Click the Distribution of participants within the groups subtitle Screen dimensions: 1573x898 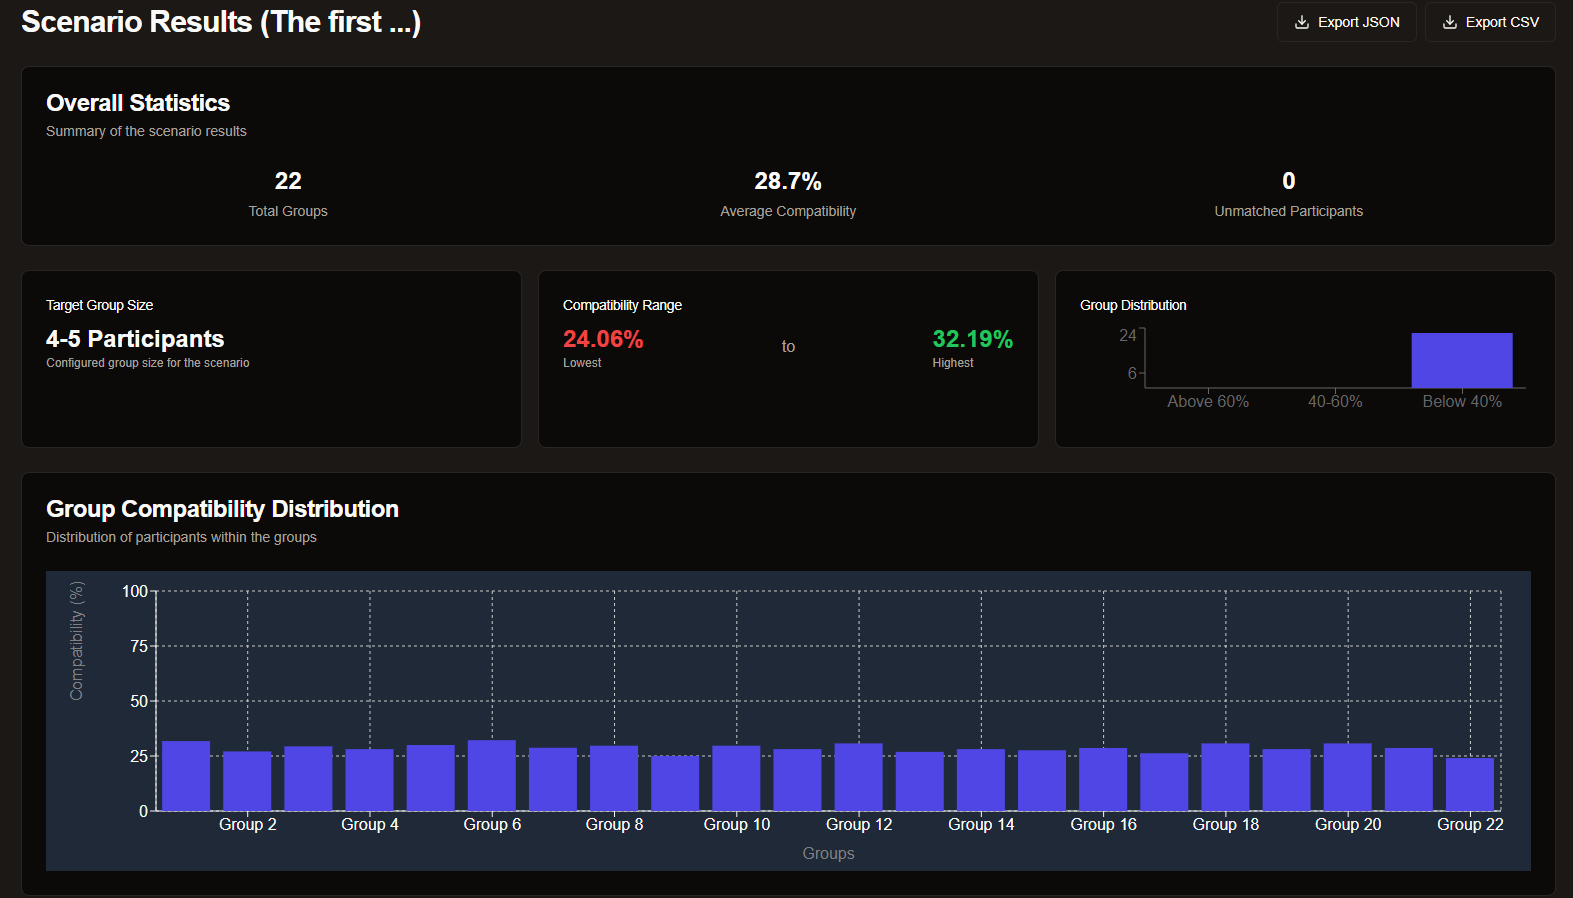pos(181,537)
